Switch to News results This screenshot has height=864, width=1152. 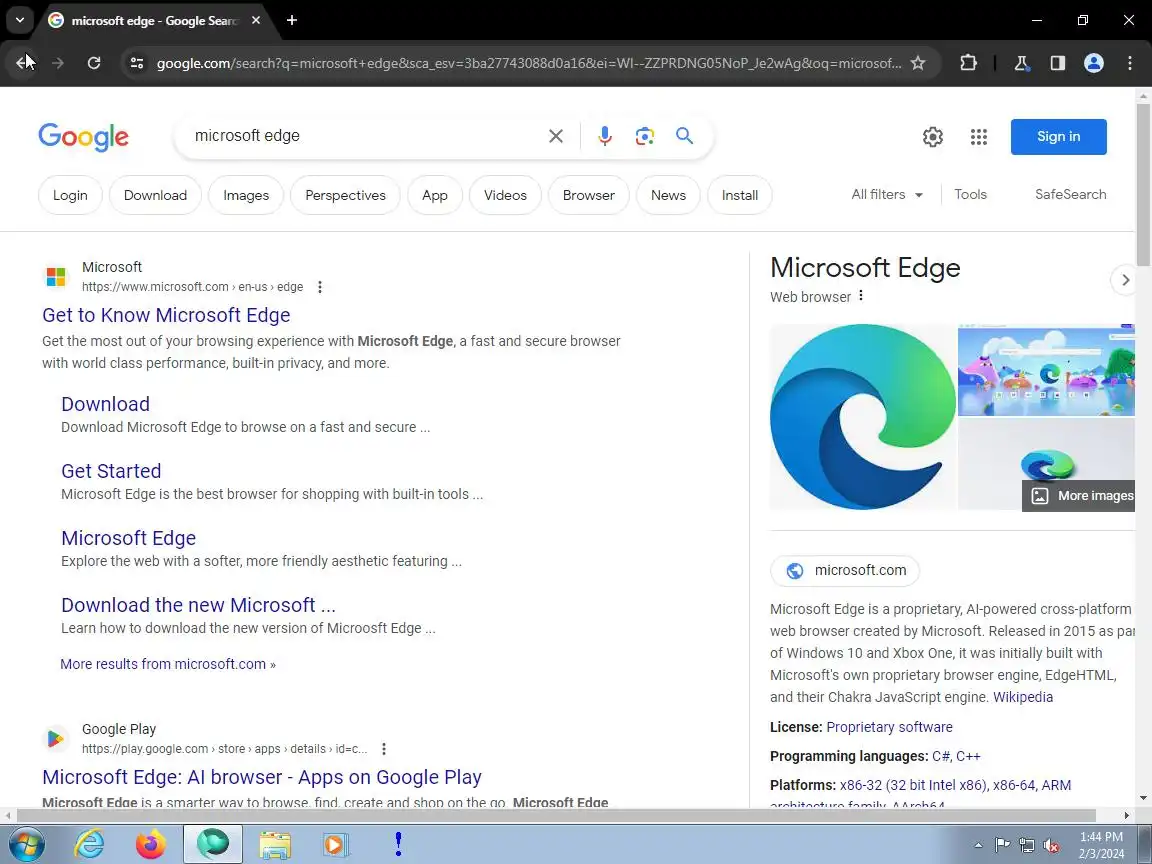pos(669,195)
